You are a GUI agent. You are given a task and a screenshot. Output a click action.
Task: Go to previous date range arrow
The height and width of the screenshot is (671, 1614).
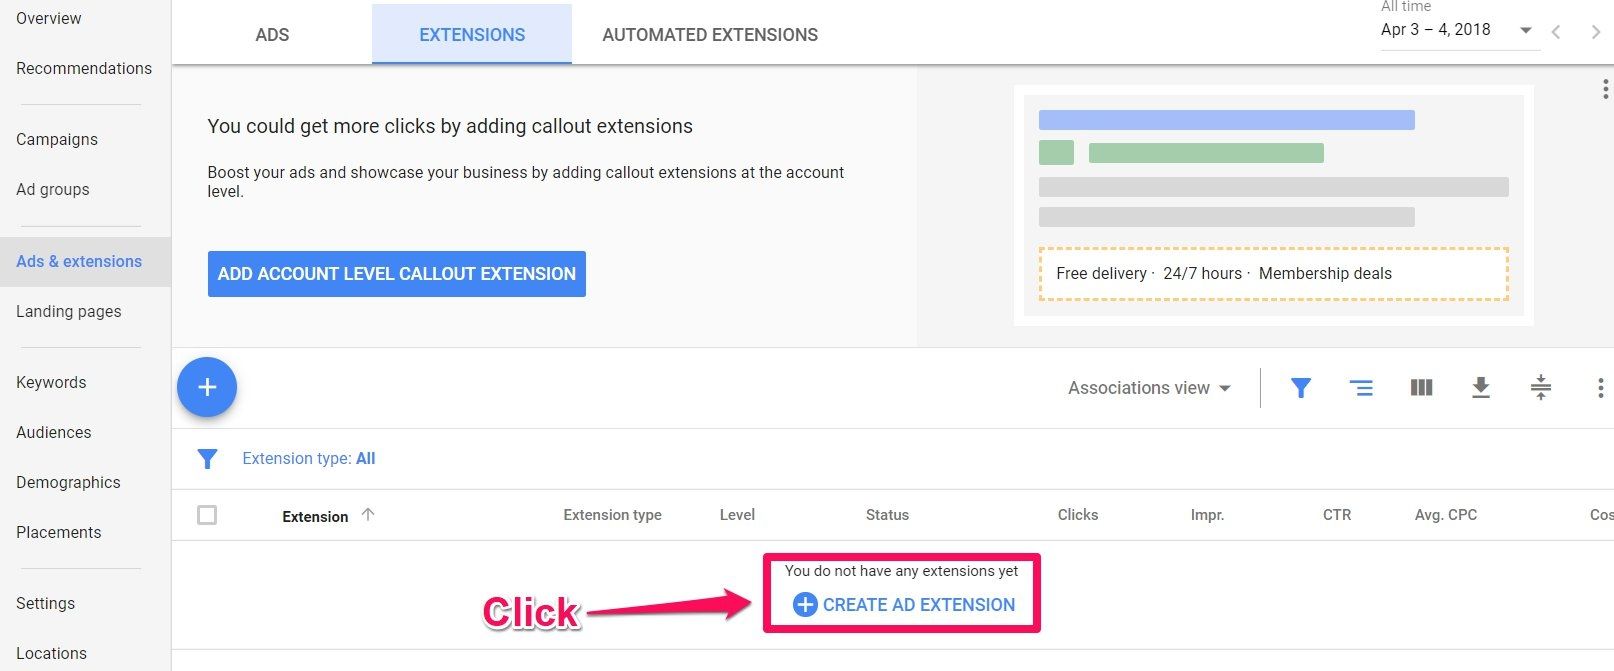point(1556,32)
